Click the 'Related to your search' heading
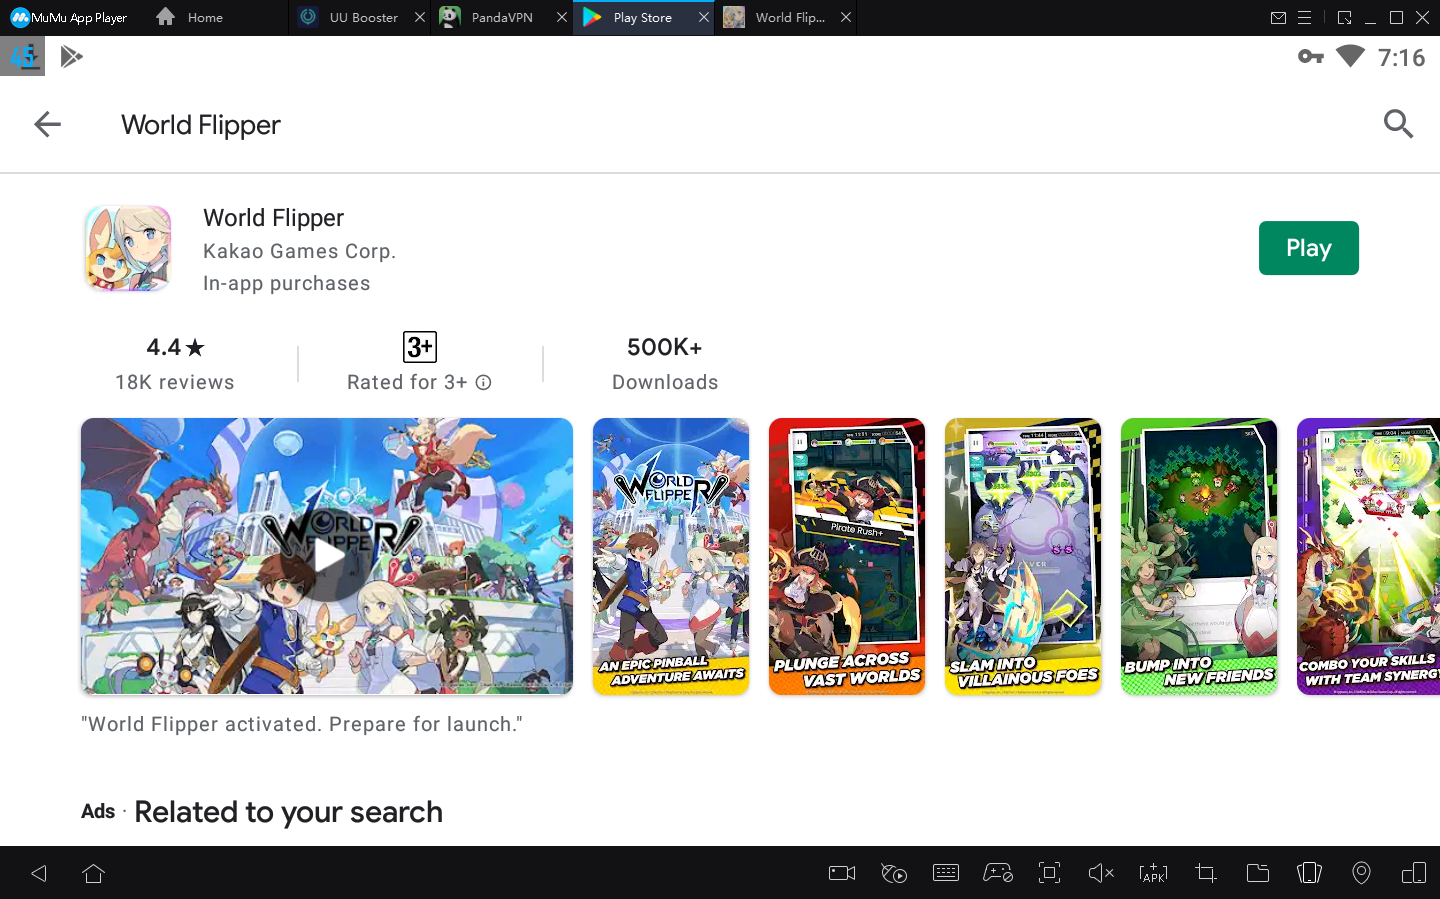This screenshot has height=899, width=1440. pos(288,812)
